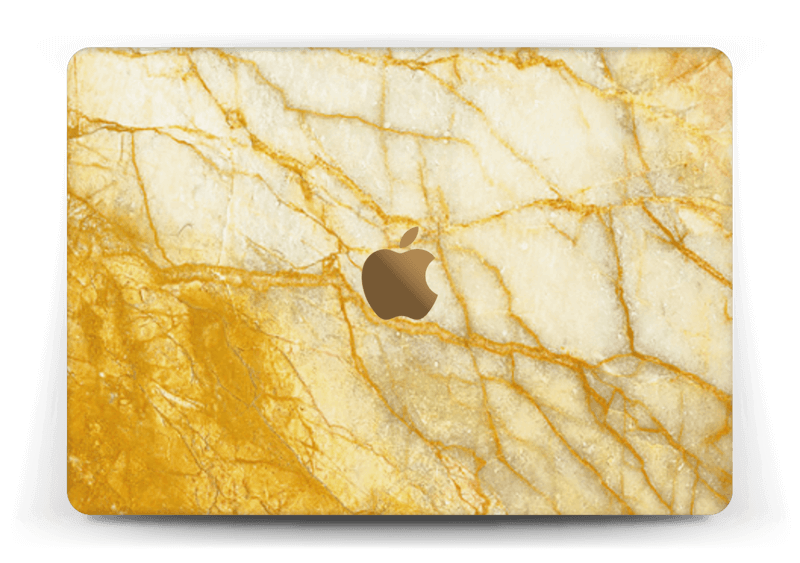This screenshot has width=800, height=563.
Task: Click the Apple logo on the laptop skin
Action: coord(399,275)
